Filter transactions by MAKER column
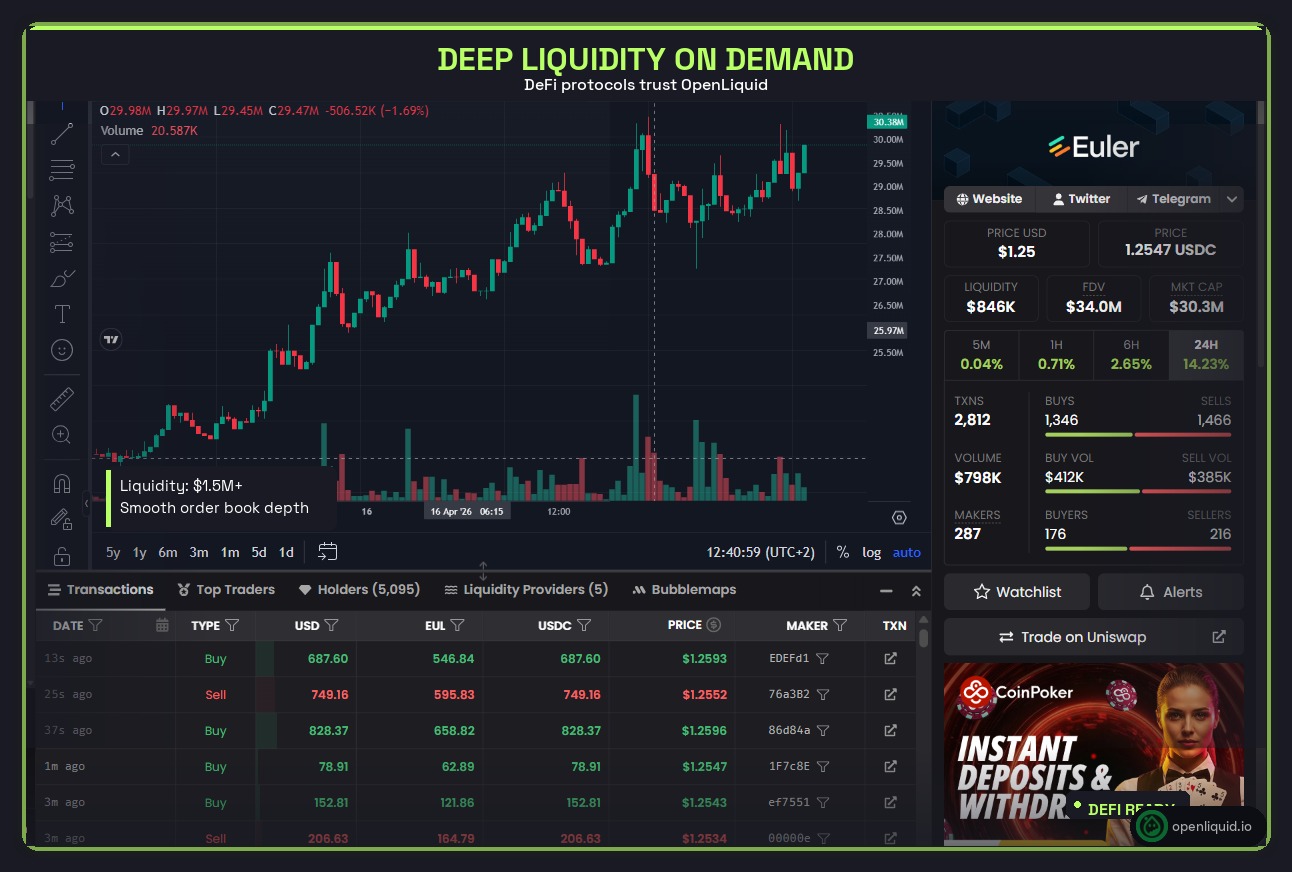Viewport: 1292px width, 872px height. [x=838, y=625]
